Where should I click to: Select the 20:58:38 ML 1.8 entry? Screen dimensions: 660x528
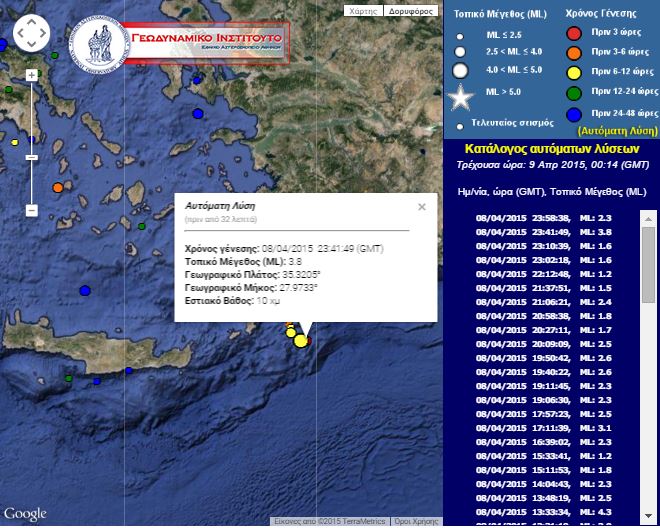543,316
